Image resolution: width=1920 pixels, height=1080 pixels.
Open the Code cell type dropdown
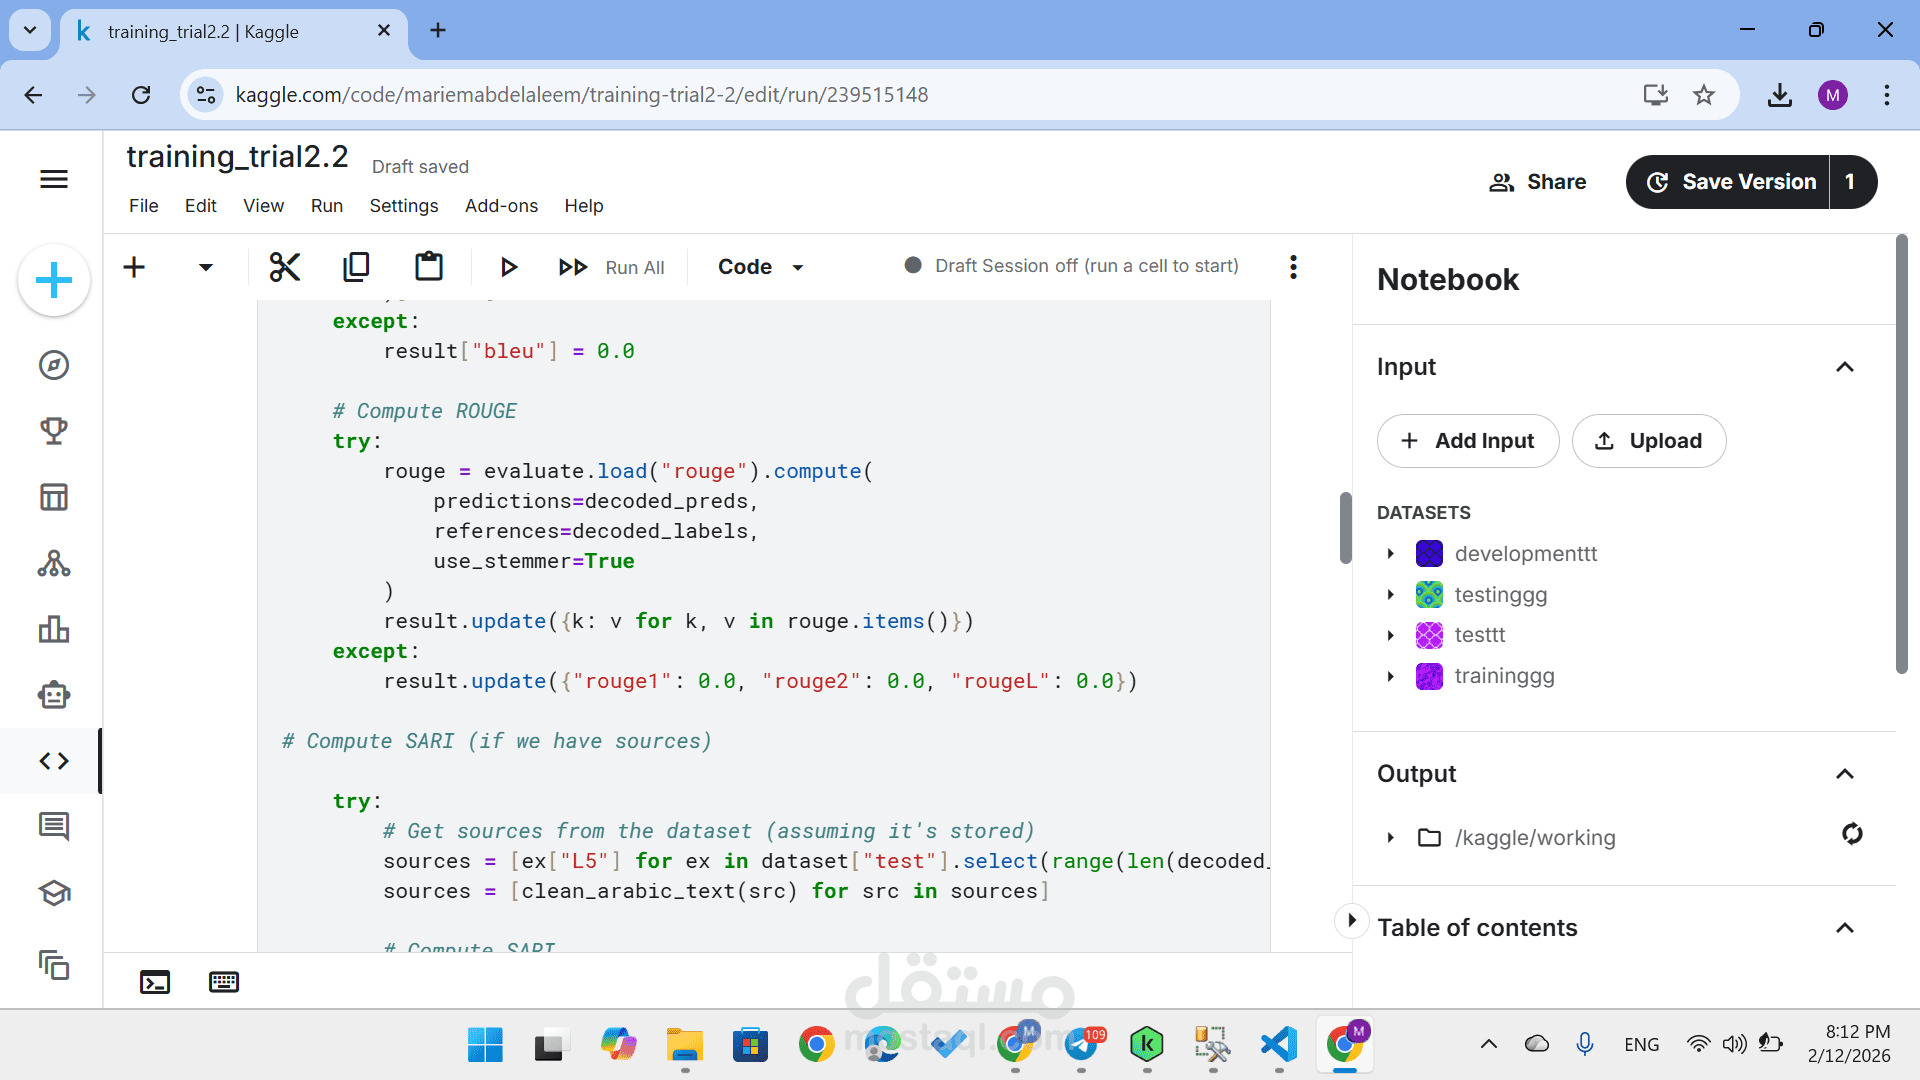[x=761, y=267]
